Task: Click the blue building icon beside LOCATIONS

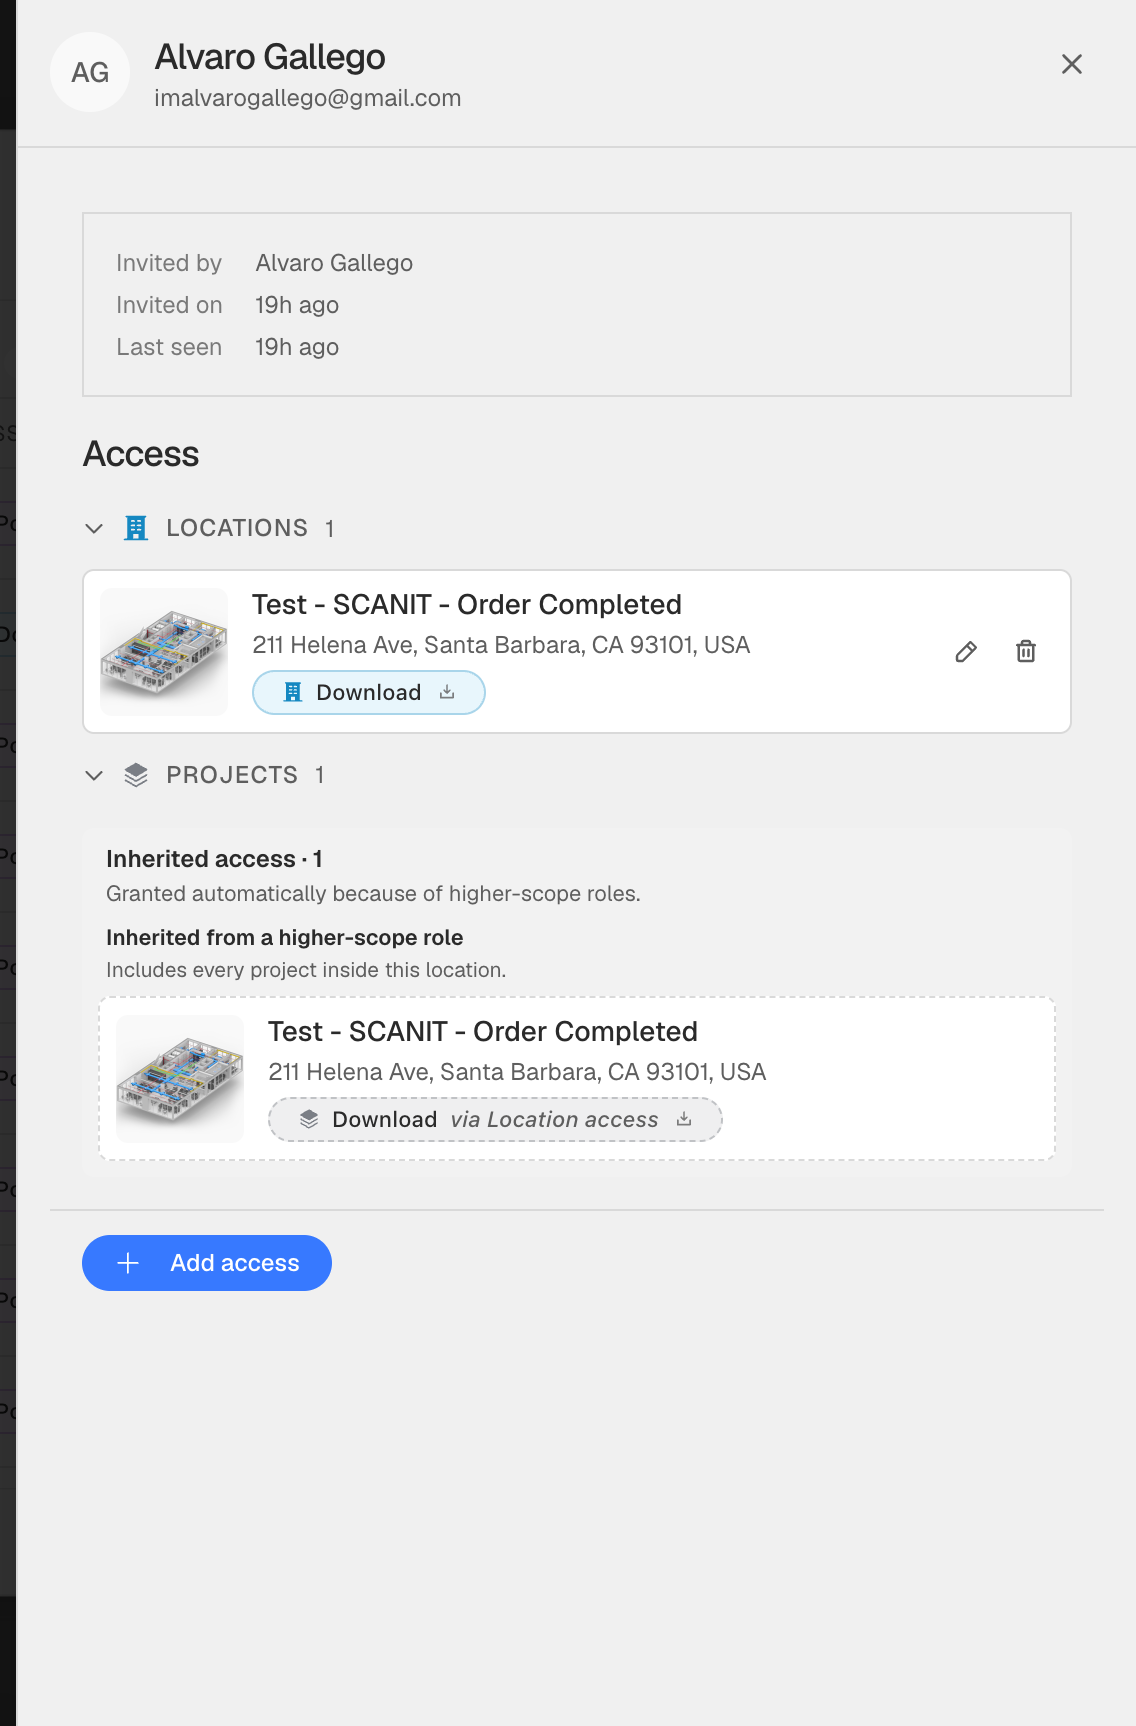Action: click(136, 528)
